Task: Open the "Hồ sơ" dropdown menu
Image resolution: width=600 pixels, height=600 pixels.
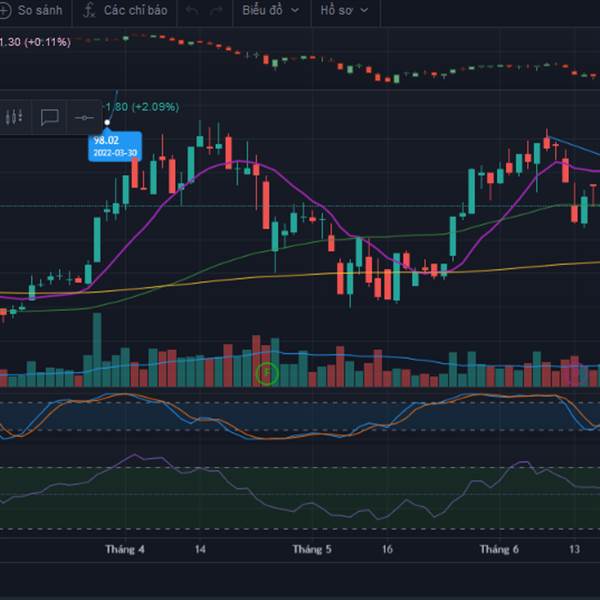Action: pyautogui.click(x=344, y=10)
